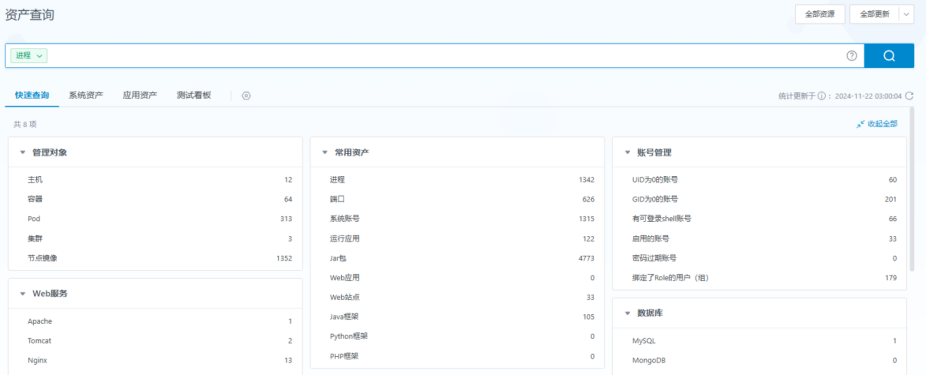Click the collapse arrows icon next to 收起全部
The height and width of the screenshot is (375, 926).
click(x=860, y=124)
